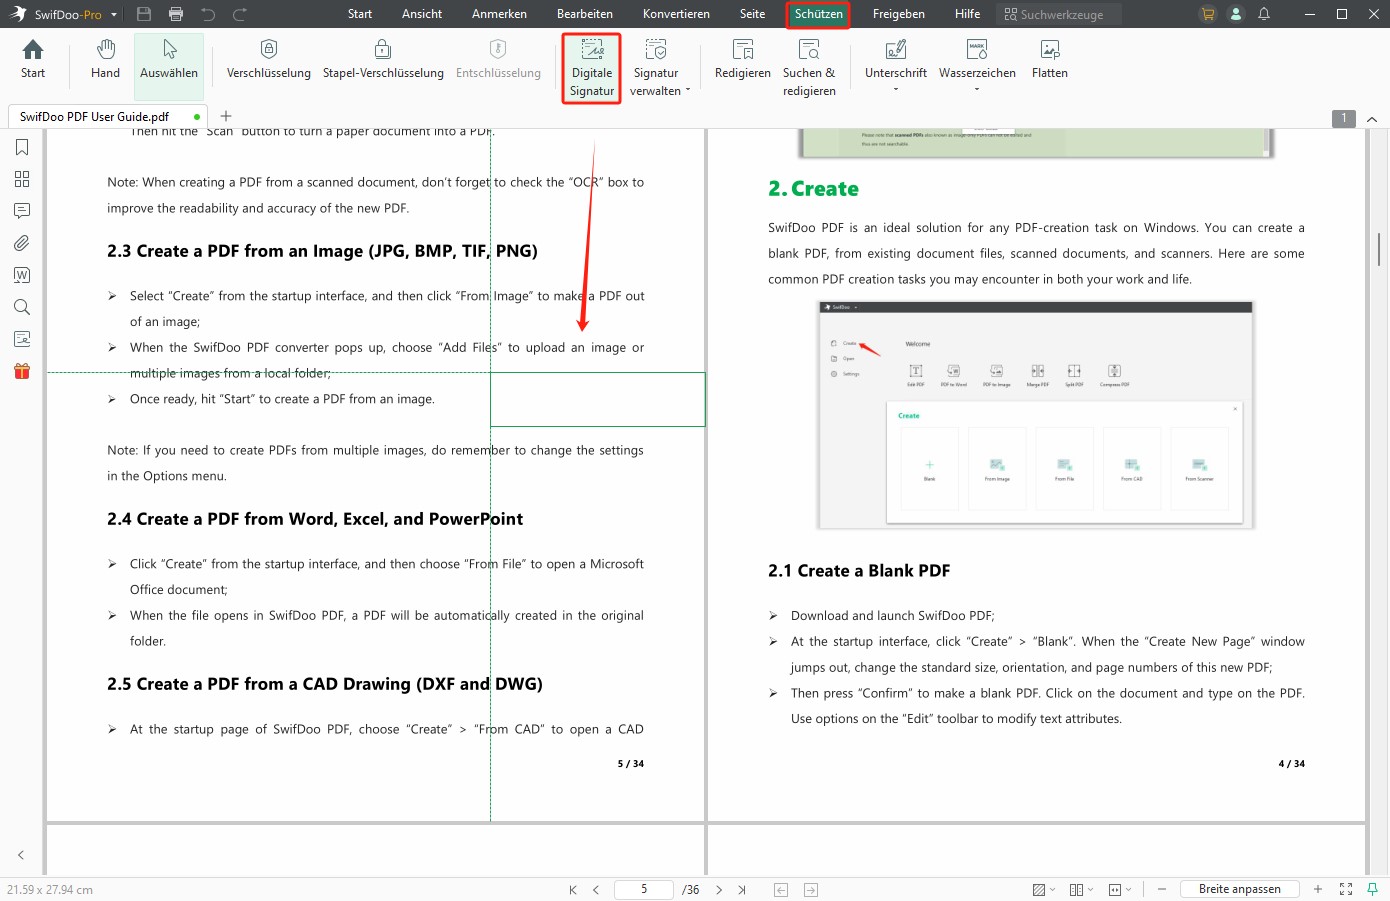1390x901 pixels.
Task: Click the Suchwerkzeuge search field
Action: coord(1059,14)
